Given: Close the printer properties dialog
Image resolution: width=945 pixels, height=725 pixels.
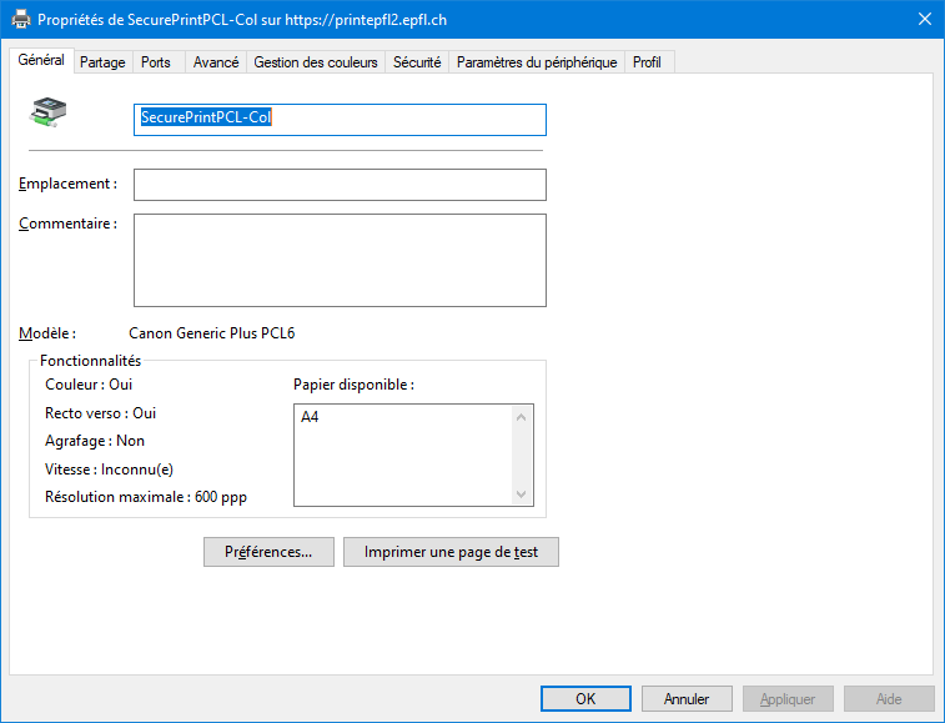Looking at the screenshot, I should 924,19.
